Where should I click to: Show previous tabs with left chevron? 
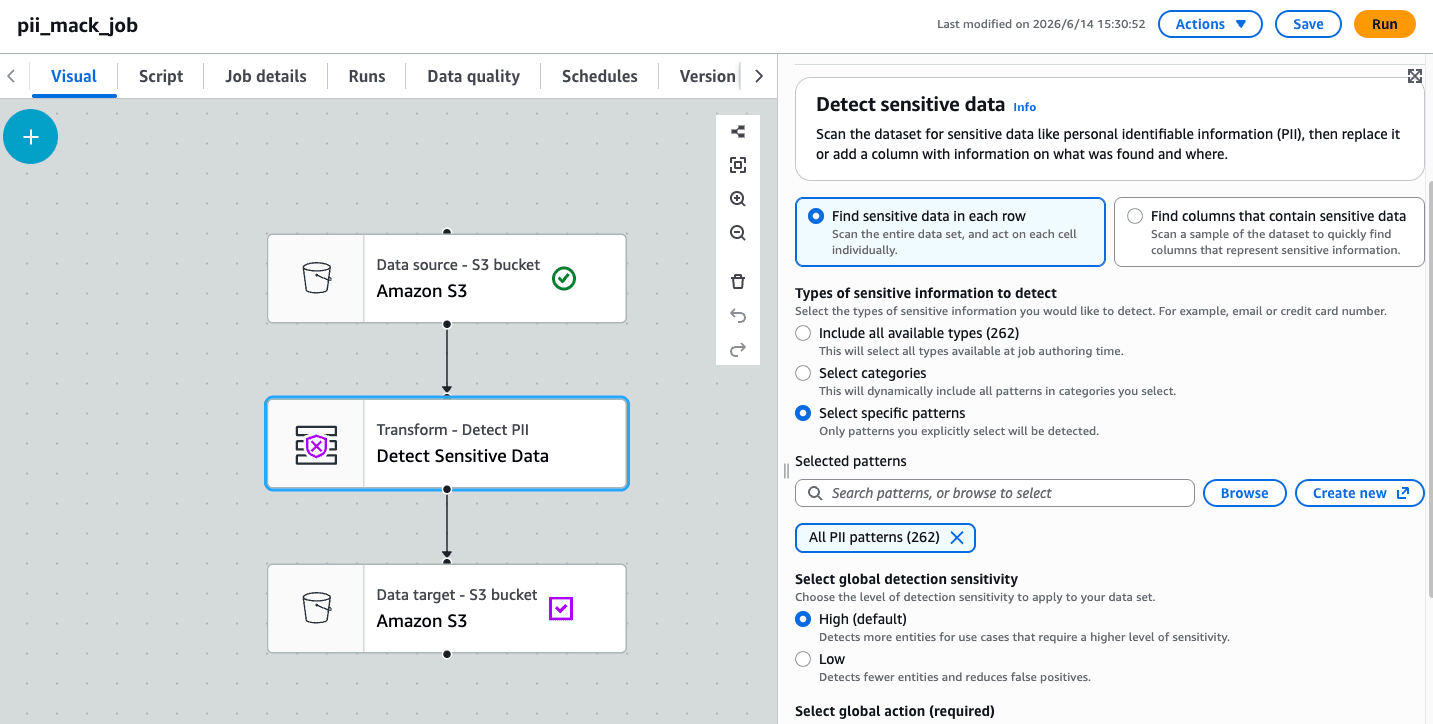tap(11, 76)
